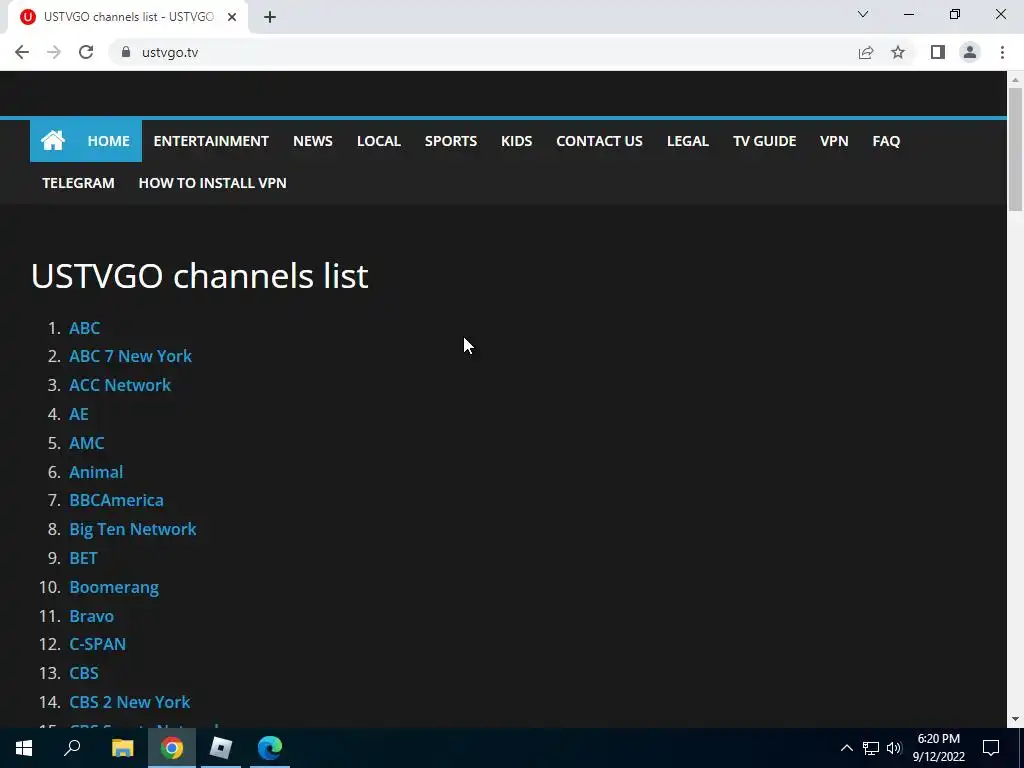Click the Chrome taskbar icon

pos(172,748)
